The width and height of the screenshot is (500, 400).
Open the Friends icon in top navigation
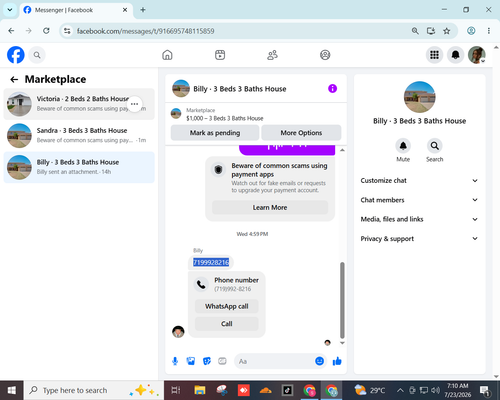[x=272, y=55]
